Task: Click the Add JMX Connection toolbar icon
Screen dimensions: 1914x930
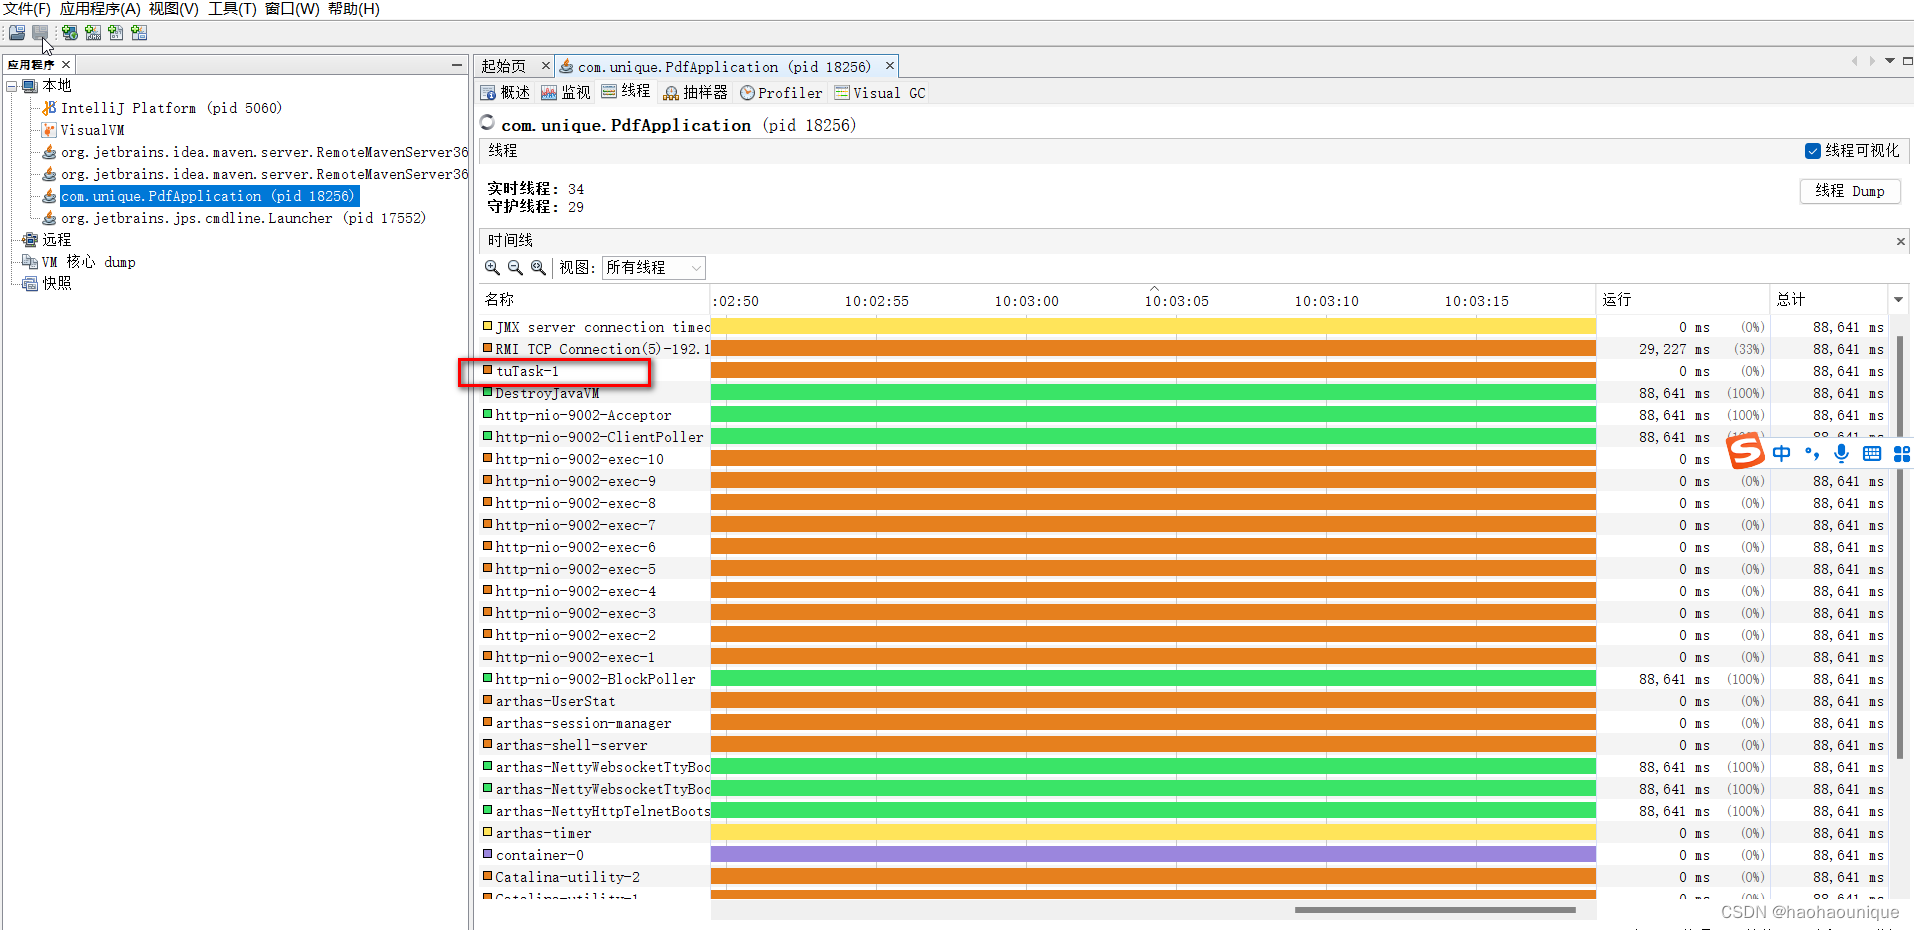Action: (x=93, y=33)
